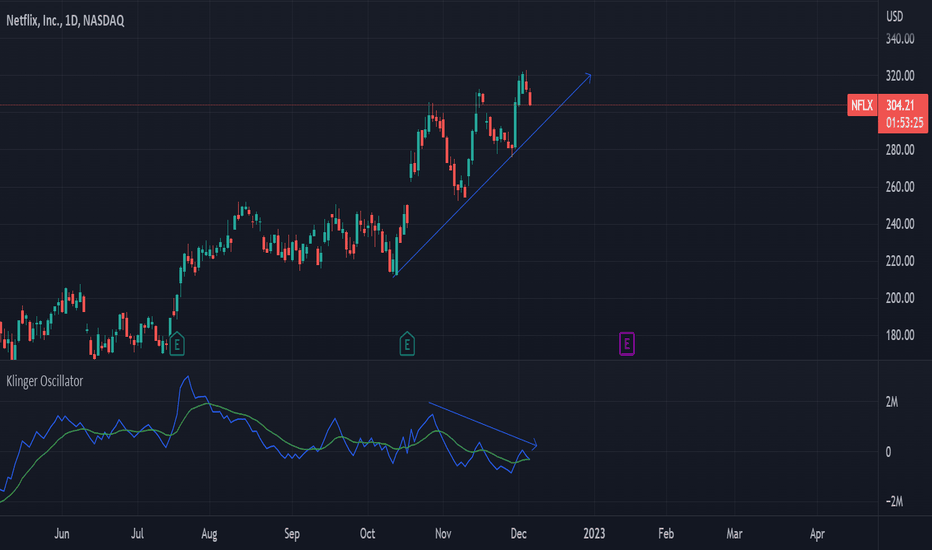
Task: Click the 2023 time axis label
Action: (x=594, y=534)
